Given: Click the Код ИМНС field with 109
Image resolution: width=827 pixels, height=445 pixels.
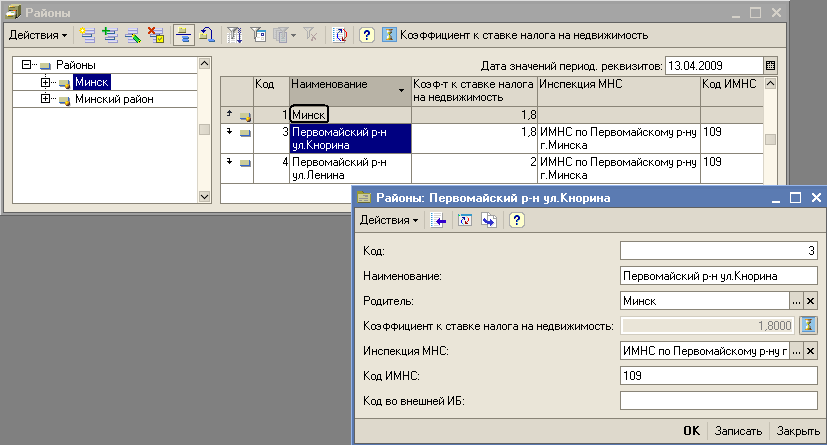Looking at the screenshot, I should pos(719,376).
